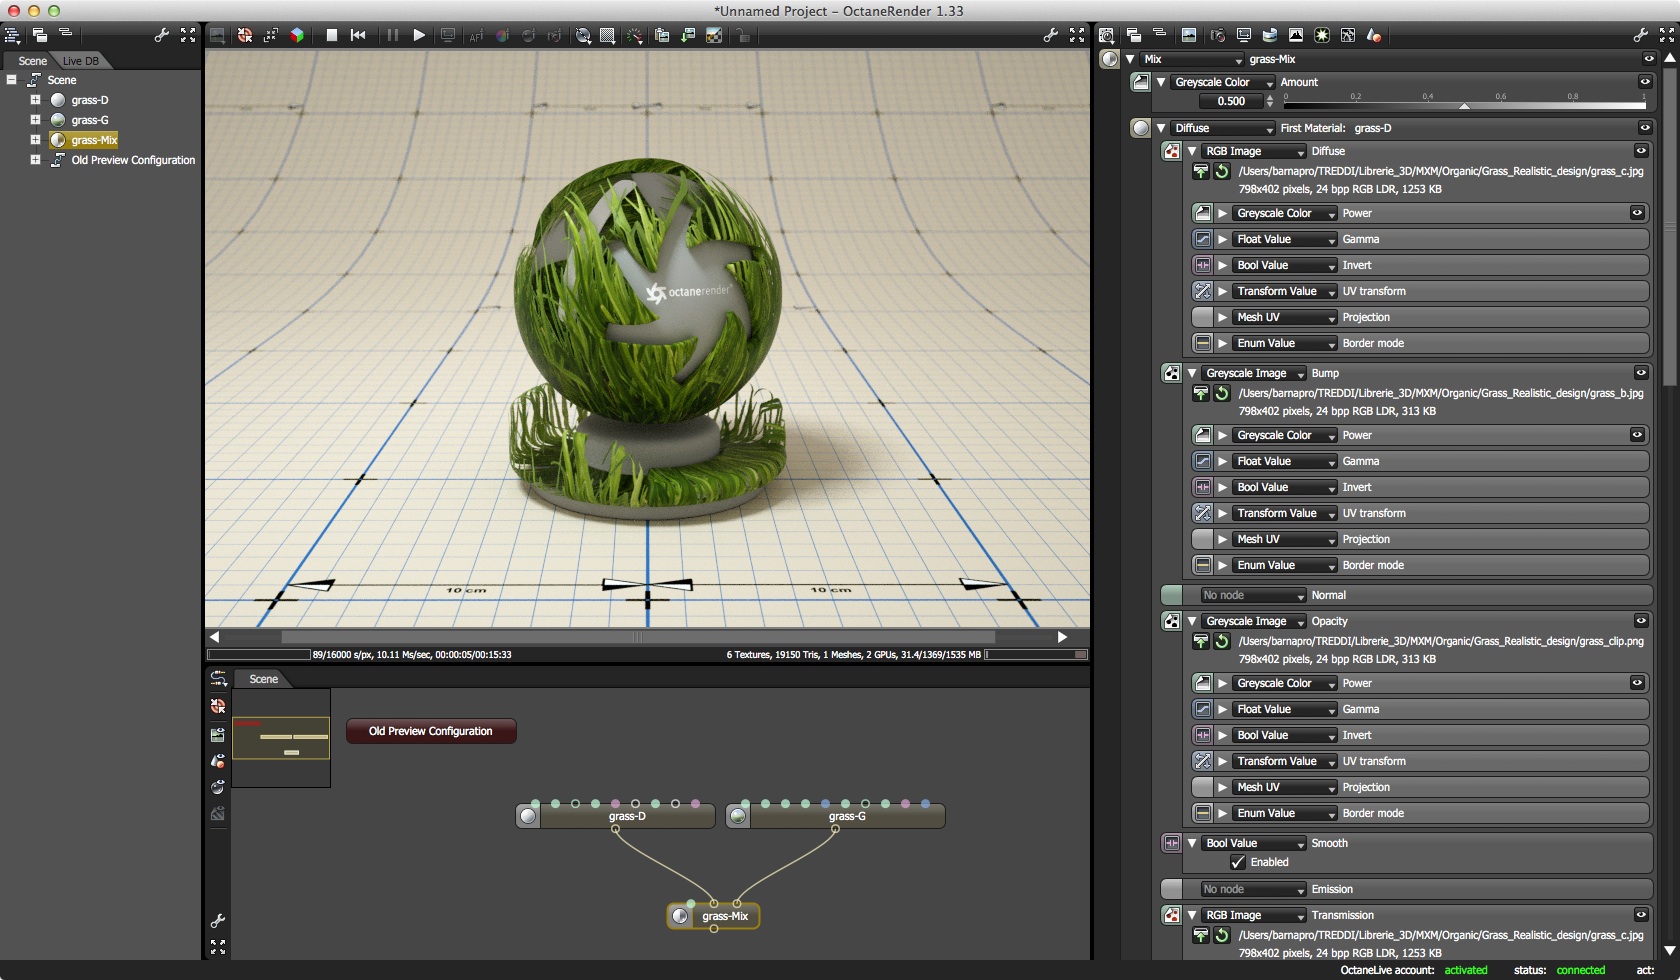Click the outliner tree-view options icon

coord(13,35)
